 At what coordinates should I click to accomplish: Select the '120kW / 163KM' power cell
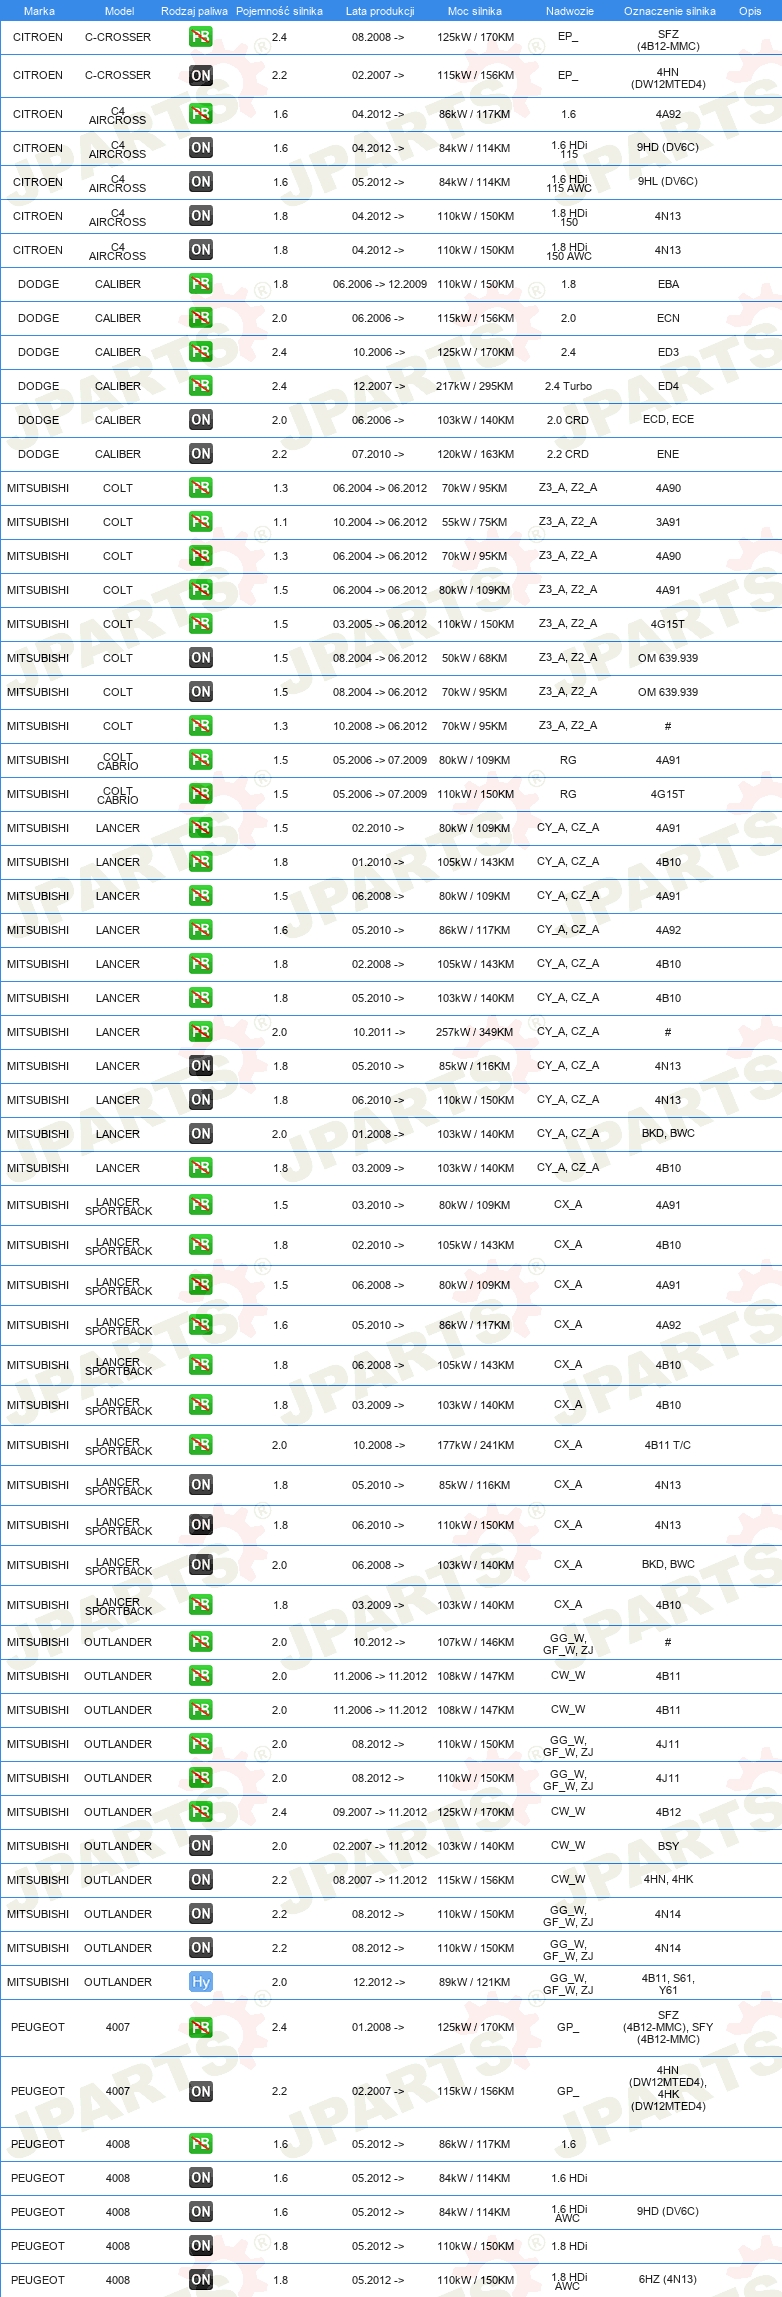point(475,454)
